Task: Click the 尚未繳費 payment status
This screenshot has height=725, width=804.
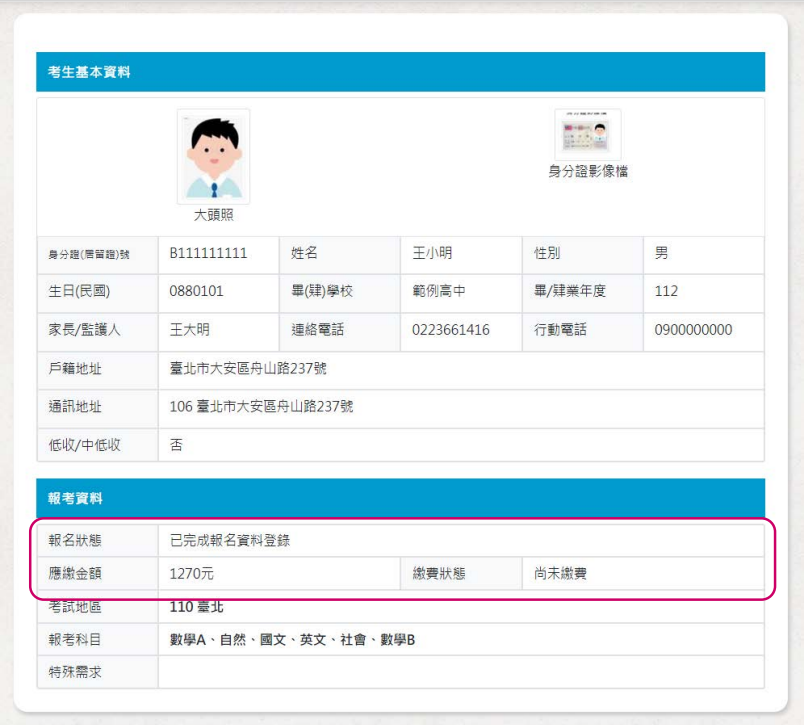Action: point(561,574)
